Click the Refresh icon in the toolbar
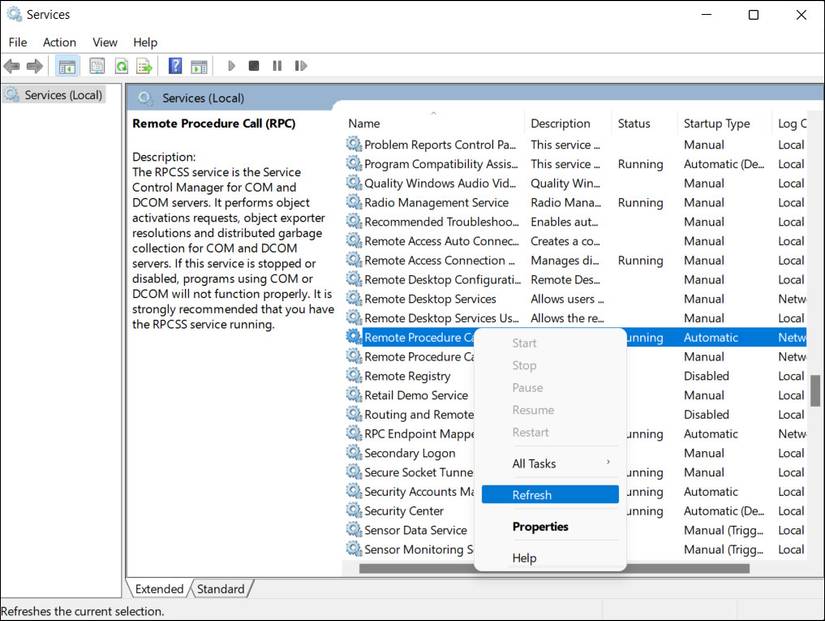The image size is (825, 621). coord(121,66)
